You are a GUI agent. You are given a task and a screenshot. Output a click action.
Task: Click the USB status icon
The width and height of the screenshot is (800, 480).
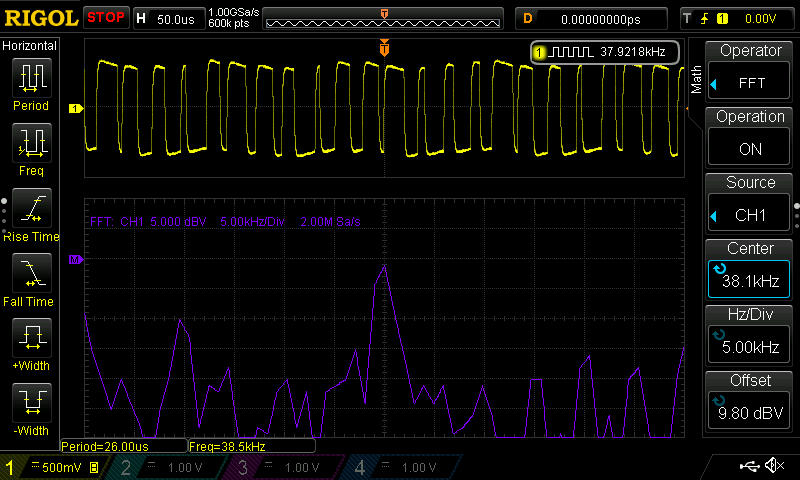748,467
